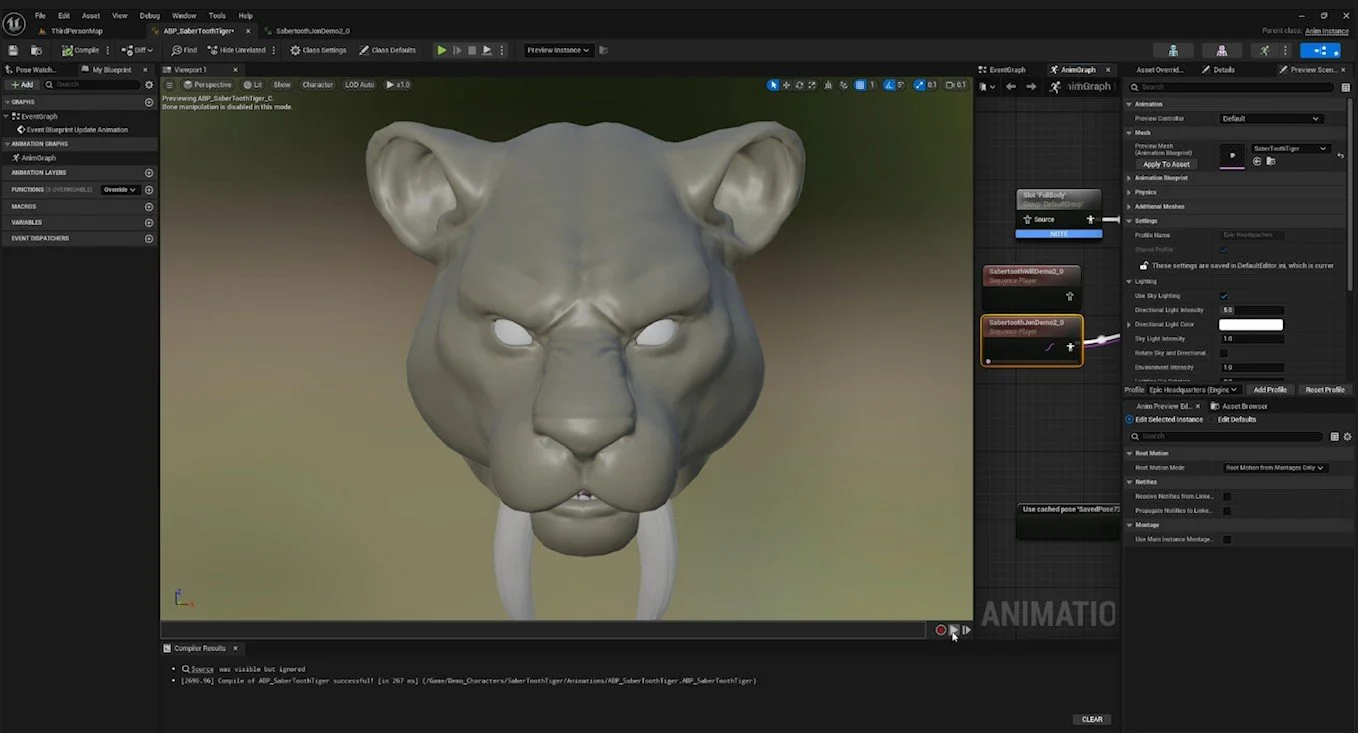Screen dimensions: 1358x733
Task: Click the Directional Light Color swatch
Action: [x=1251, y=325]
